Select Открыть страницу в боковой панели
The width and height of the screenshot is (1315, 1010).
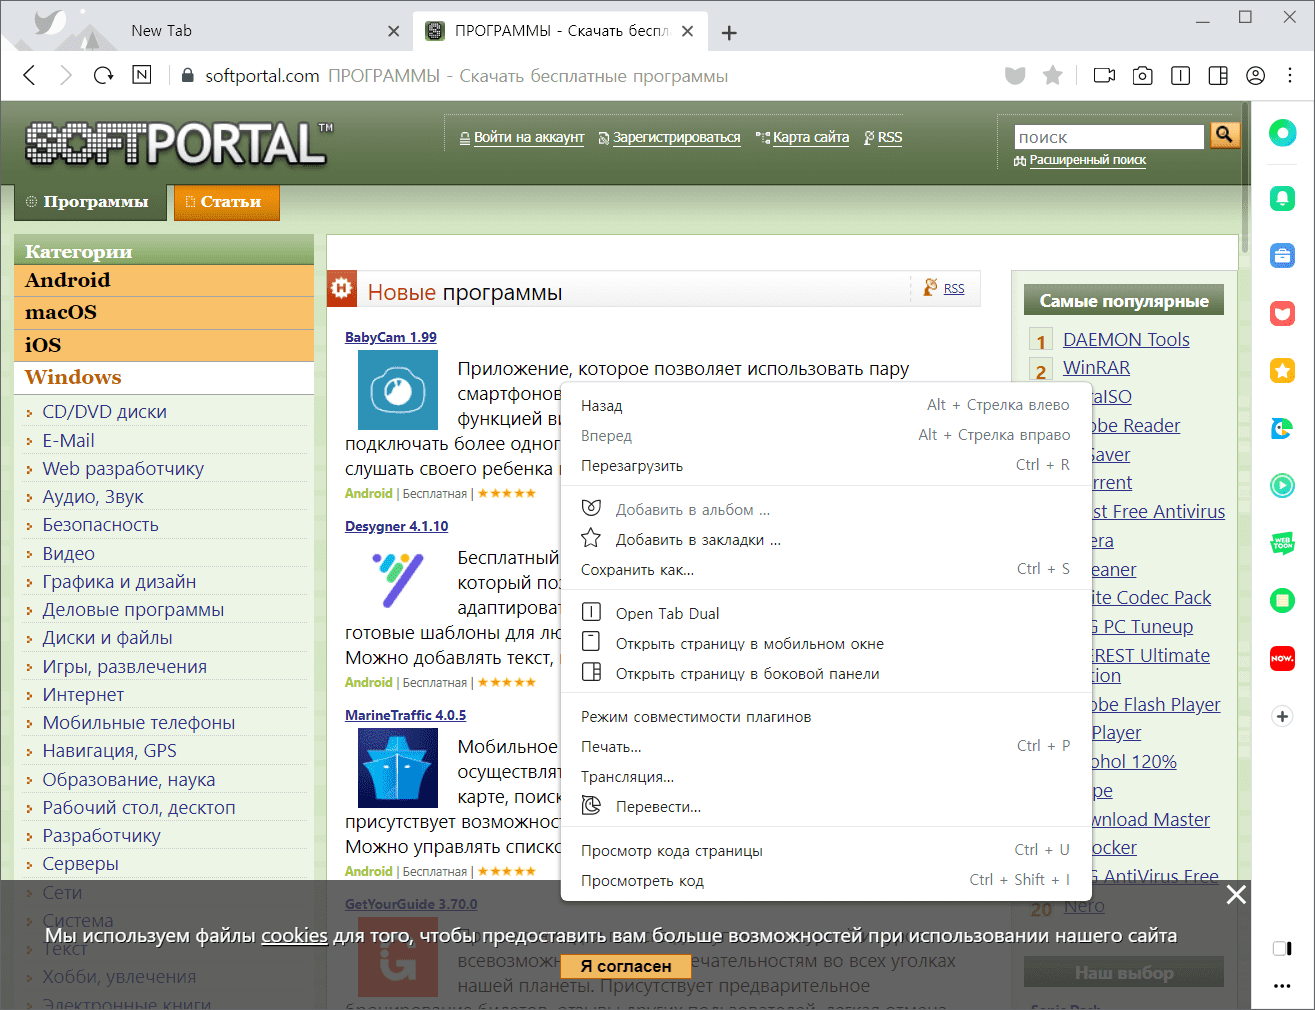click(824, 673)
